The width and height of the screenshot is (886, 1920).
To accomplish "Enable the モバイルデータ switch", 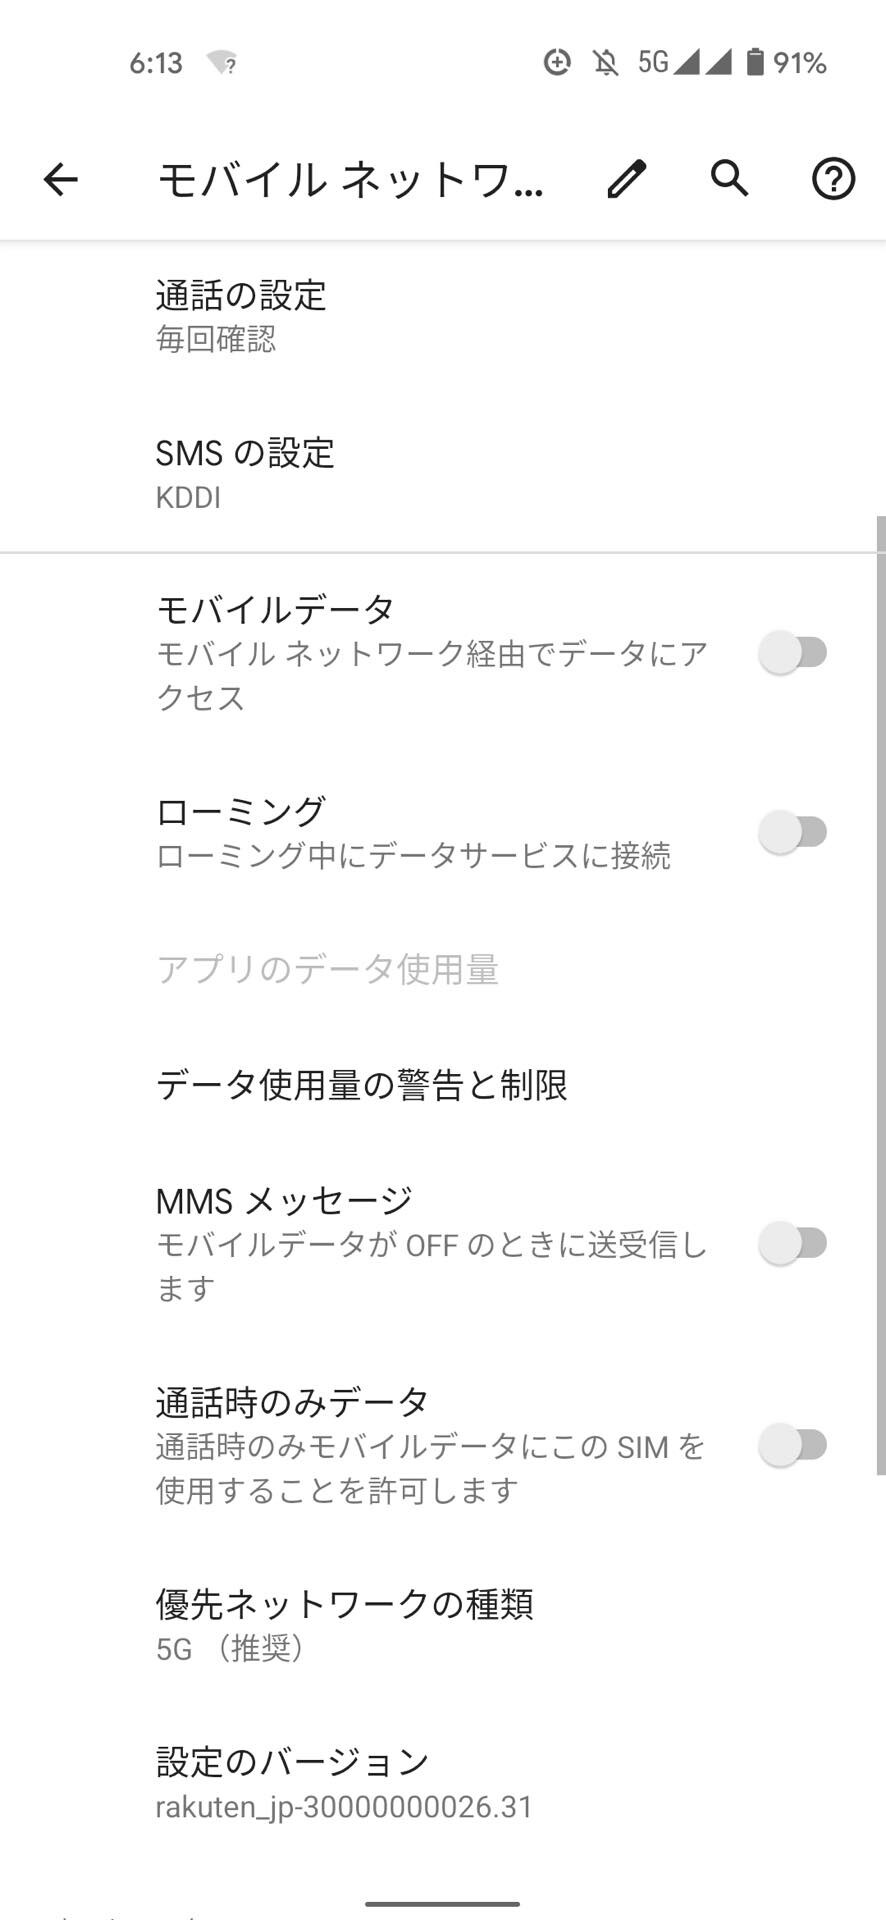I will 793,653.
